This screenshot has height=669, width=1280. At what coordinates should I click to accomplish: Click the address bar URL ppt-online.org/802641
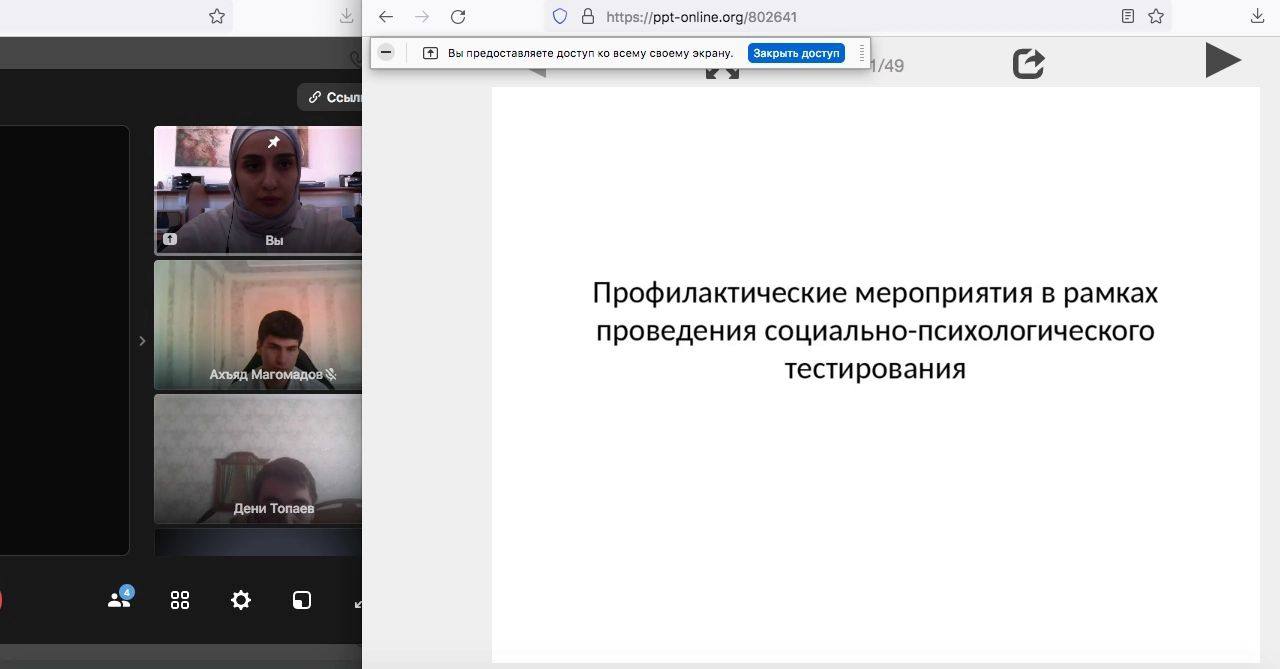tap(700, 16)
